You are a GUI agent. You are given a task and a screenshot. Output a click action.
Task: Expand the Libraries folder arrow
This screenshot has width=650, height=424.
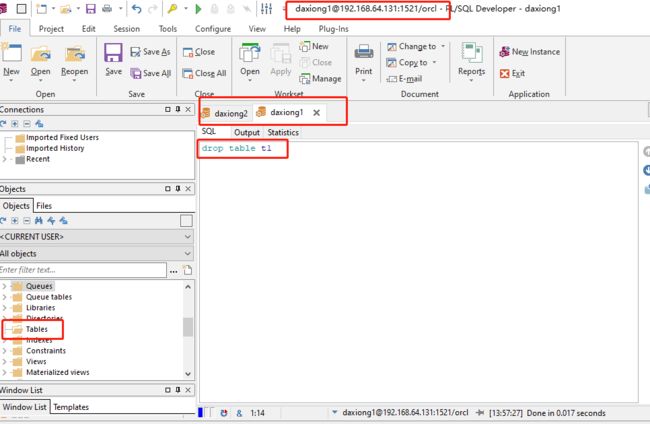pyautogui.click(x=4, y=308)
